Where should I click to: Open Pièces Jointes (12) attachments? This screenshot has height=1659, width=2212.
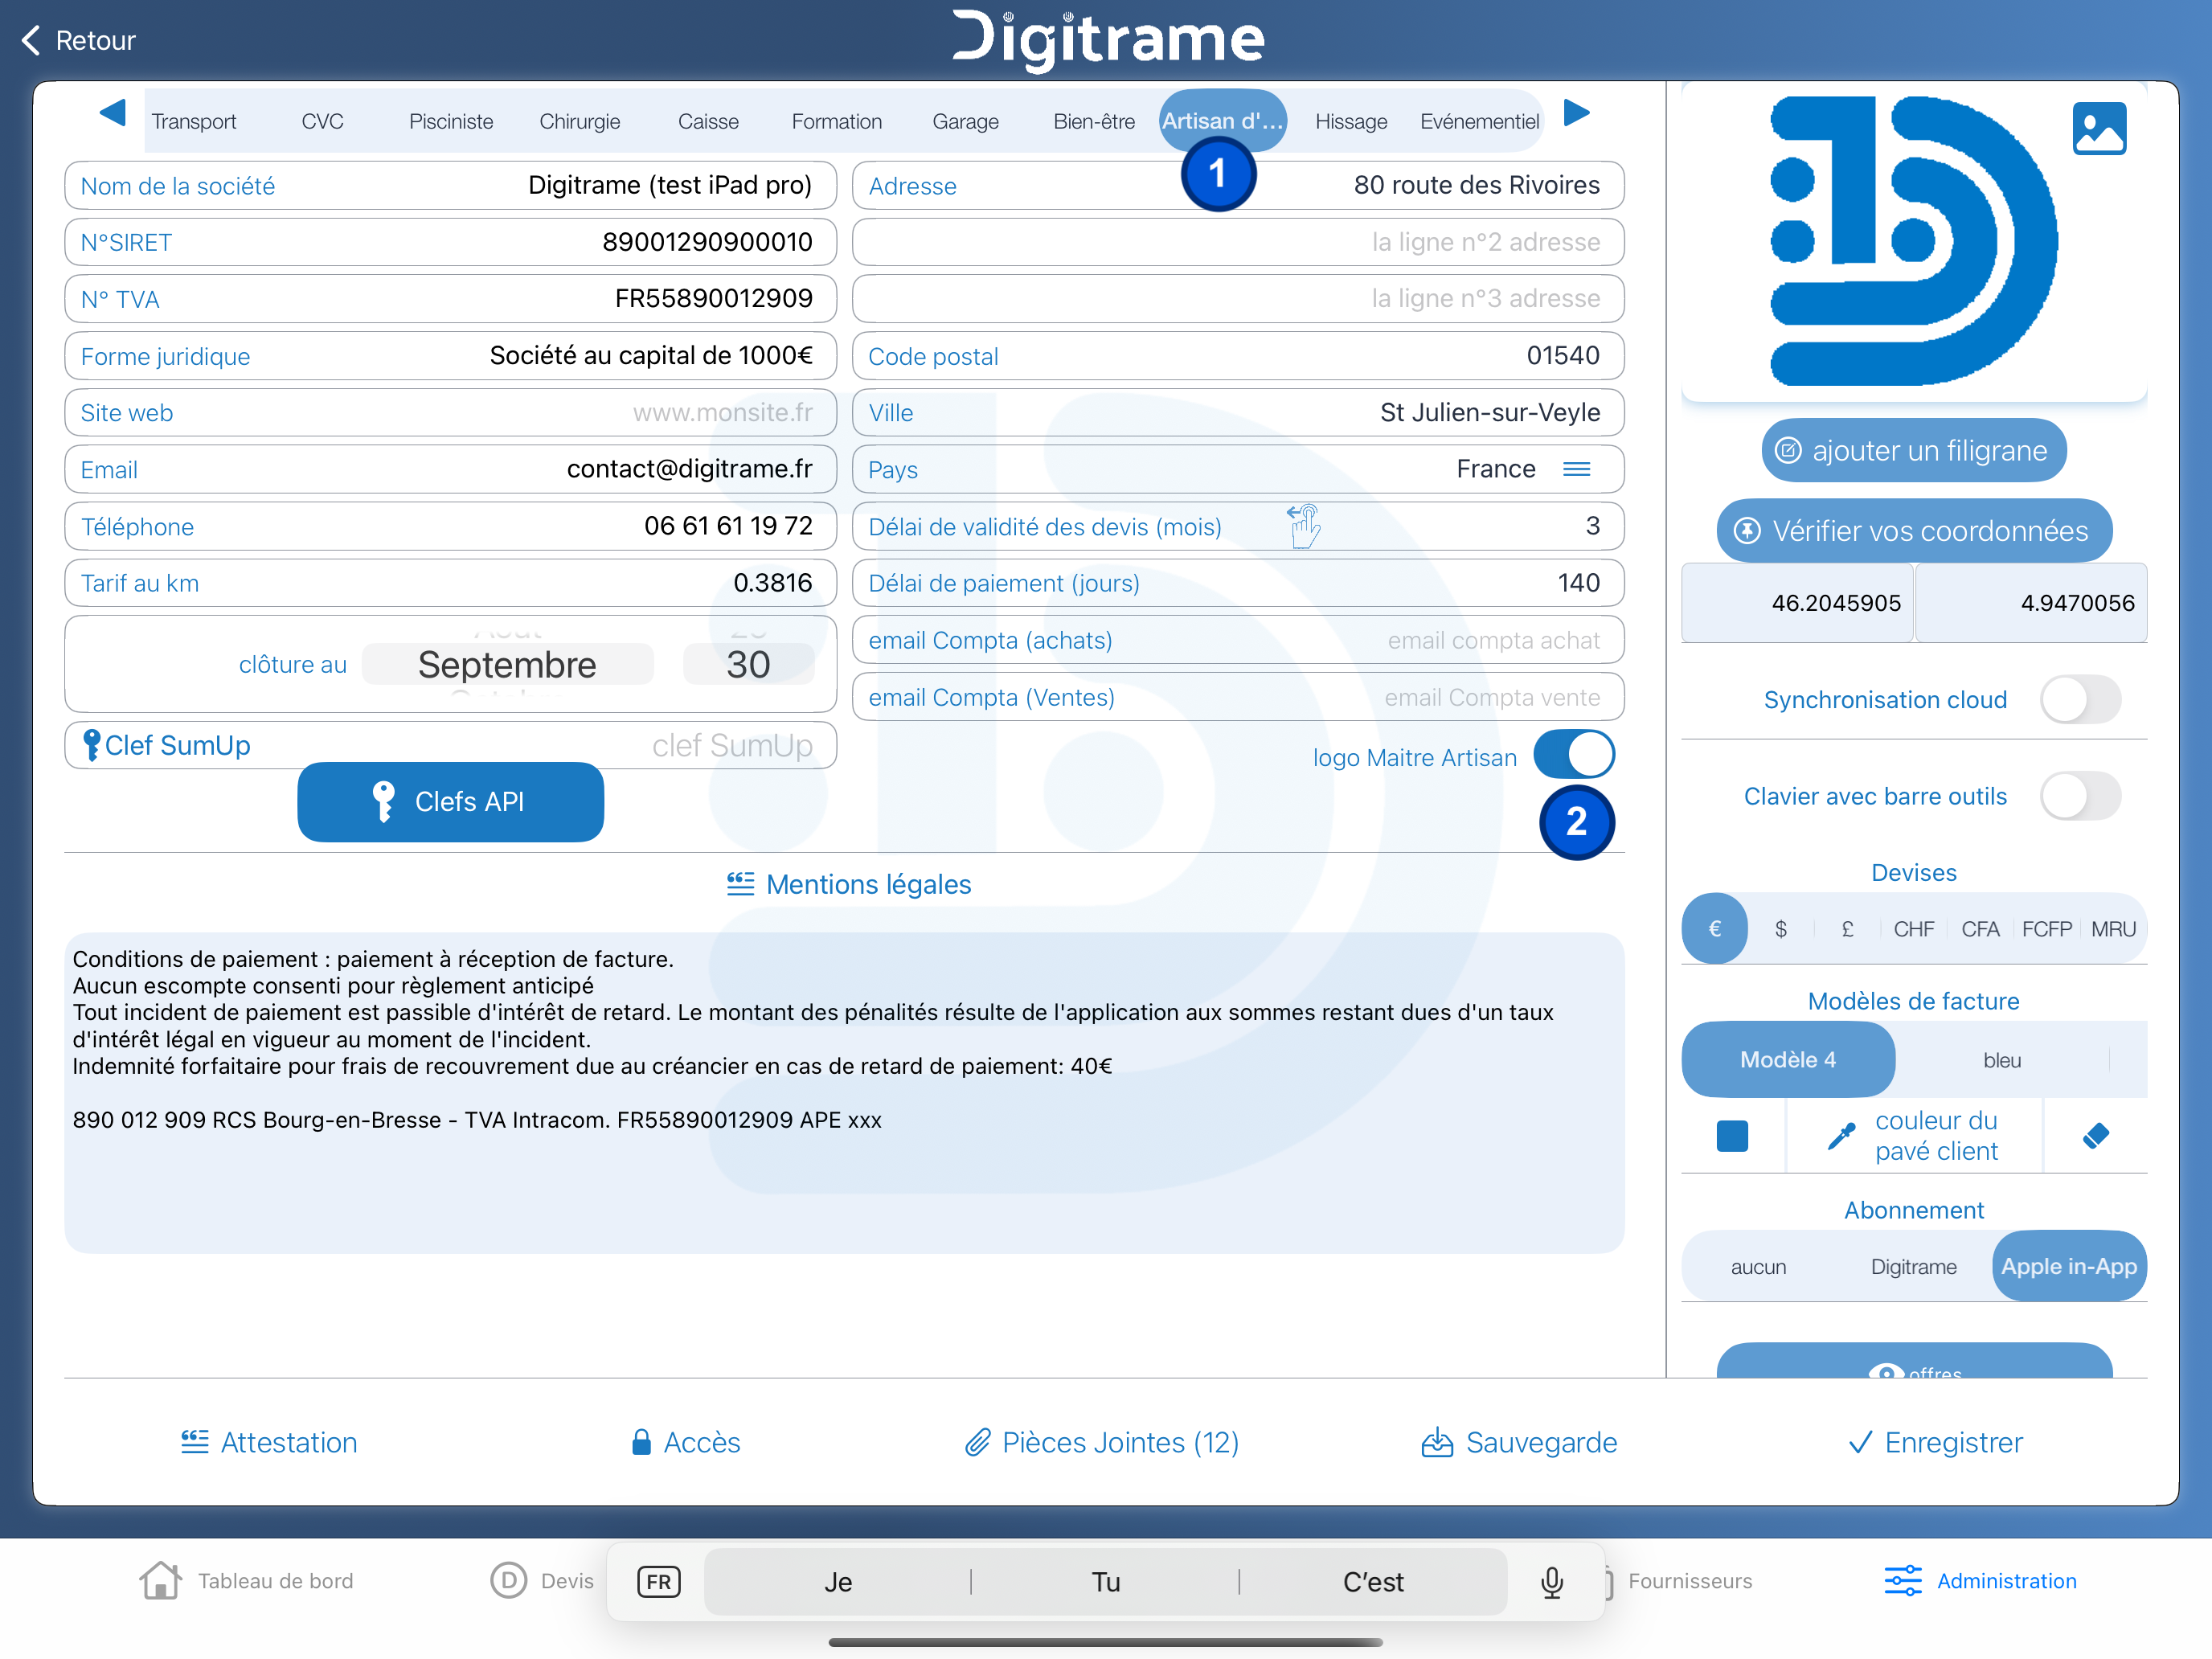[1102, 1442]
